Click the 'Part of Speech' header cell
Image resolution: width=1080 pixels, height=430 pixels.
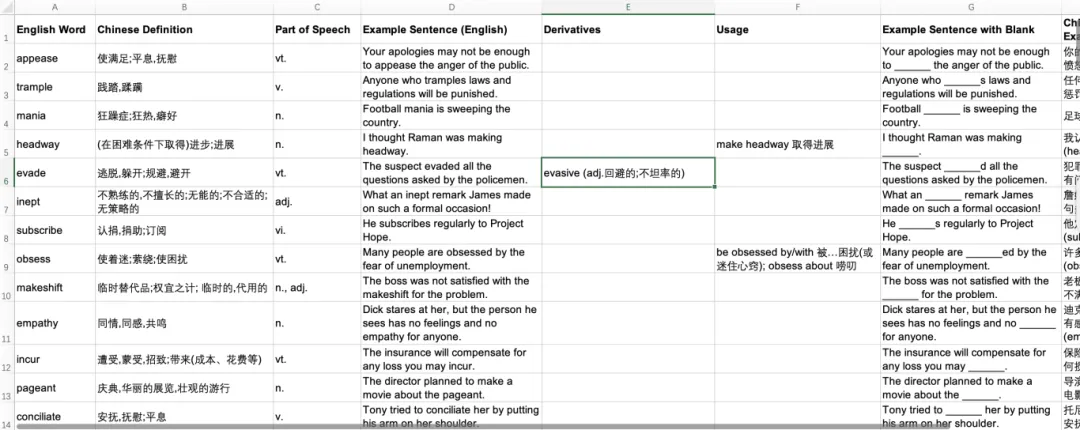click(317, 29)
